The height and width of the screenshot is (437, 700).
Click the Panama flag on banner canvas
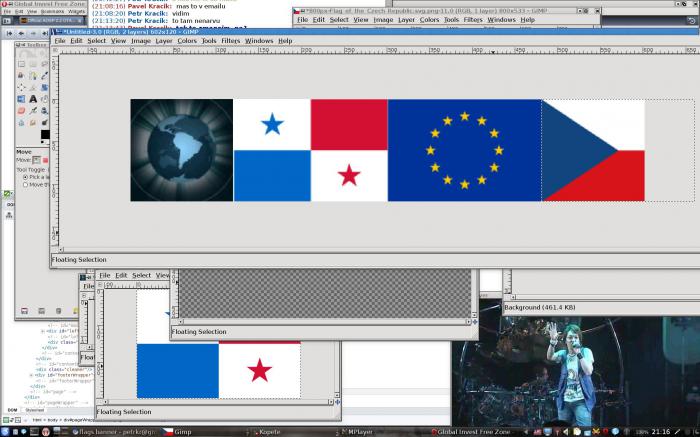pos(311,150)
